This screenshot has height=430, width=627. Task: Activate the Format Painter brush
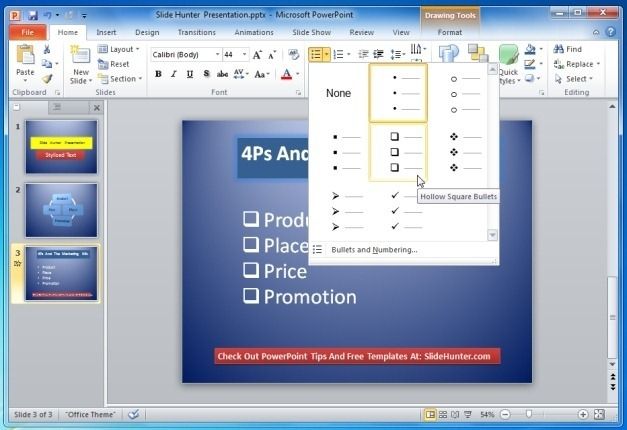[47, 78]
